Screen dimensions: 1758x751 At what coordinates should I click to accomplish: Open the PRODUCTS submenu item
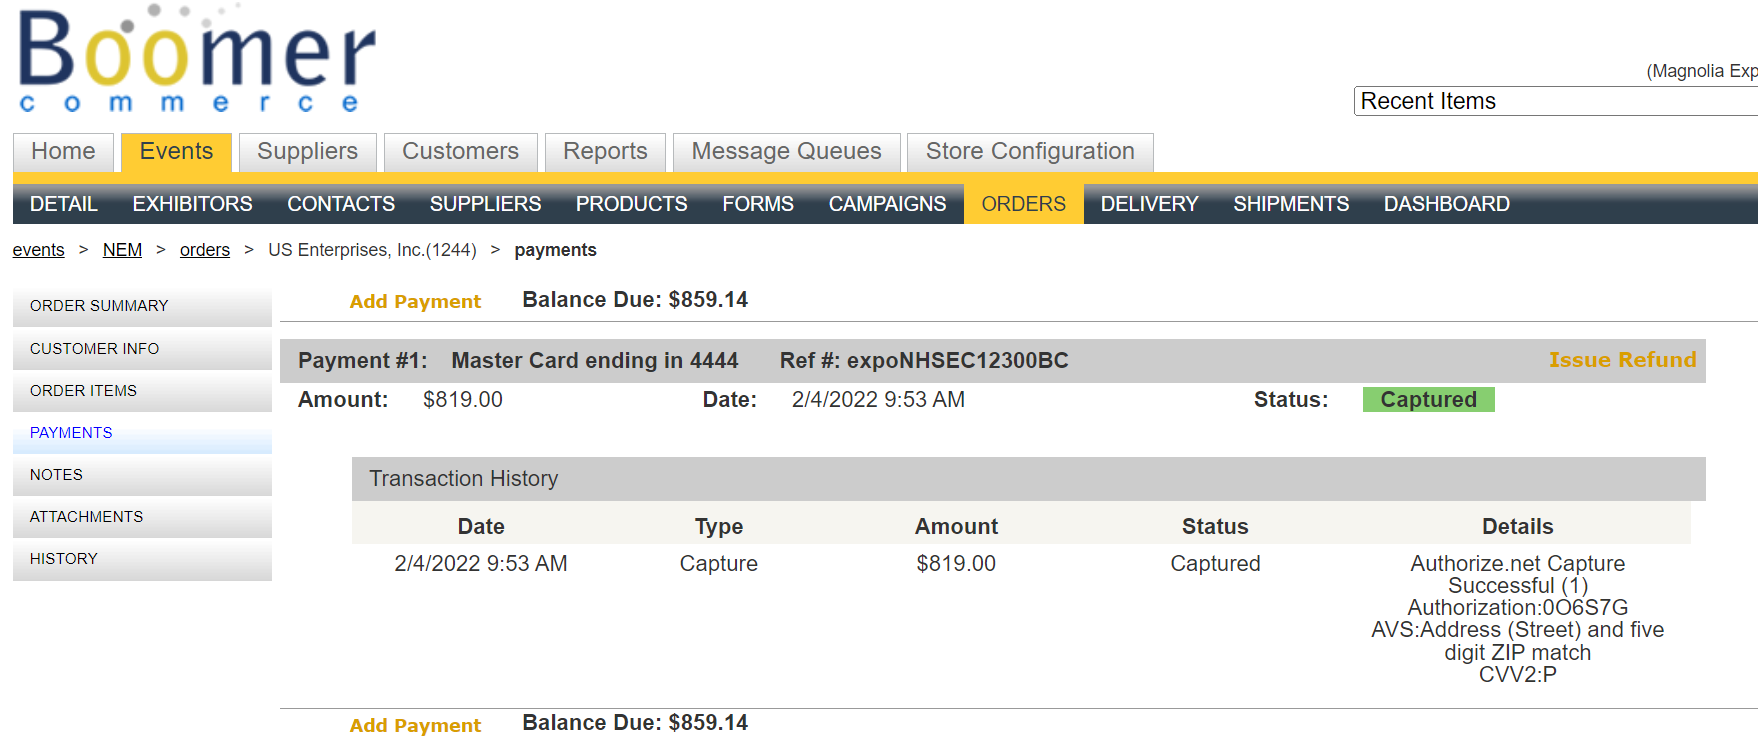pyautogui.click(x=631, y=204)
